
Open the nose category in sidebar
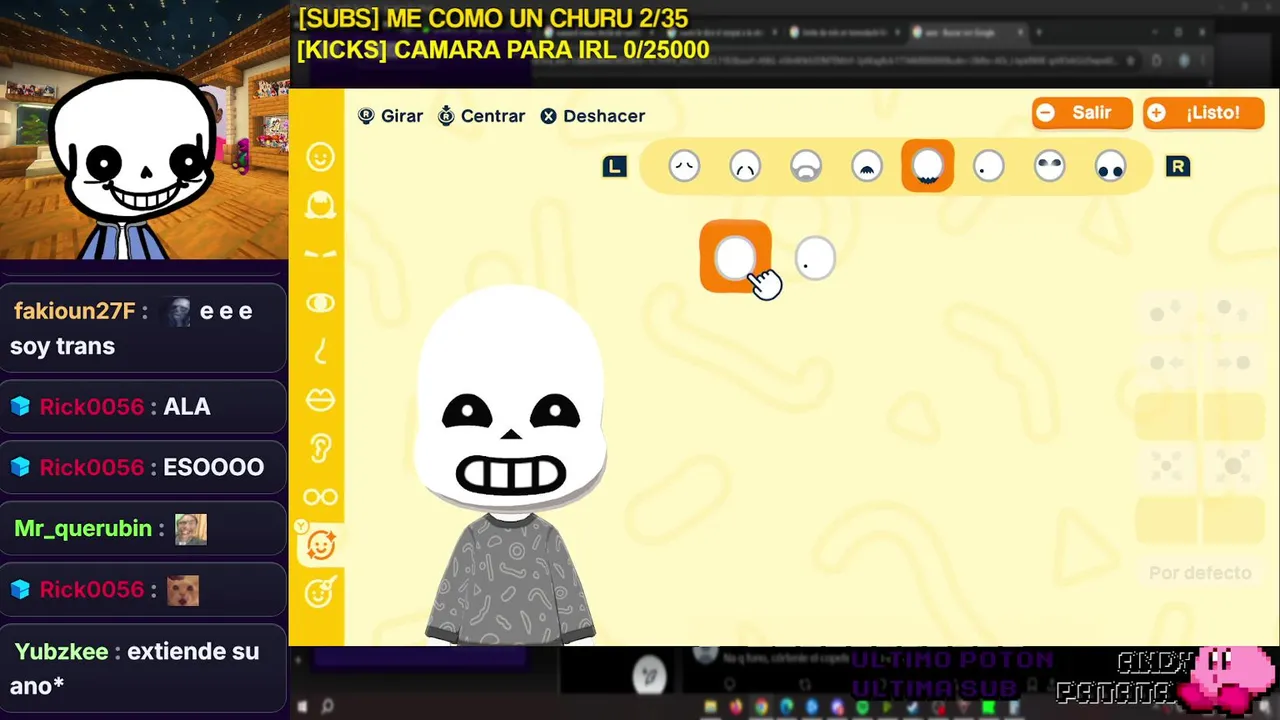320,351
